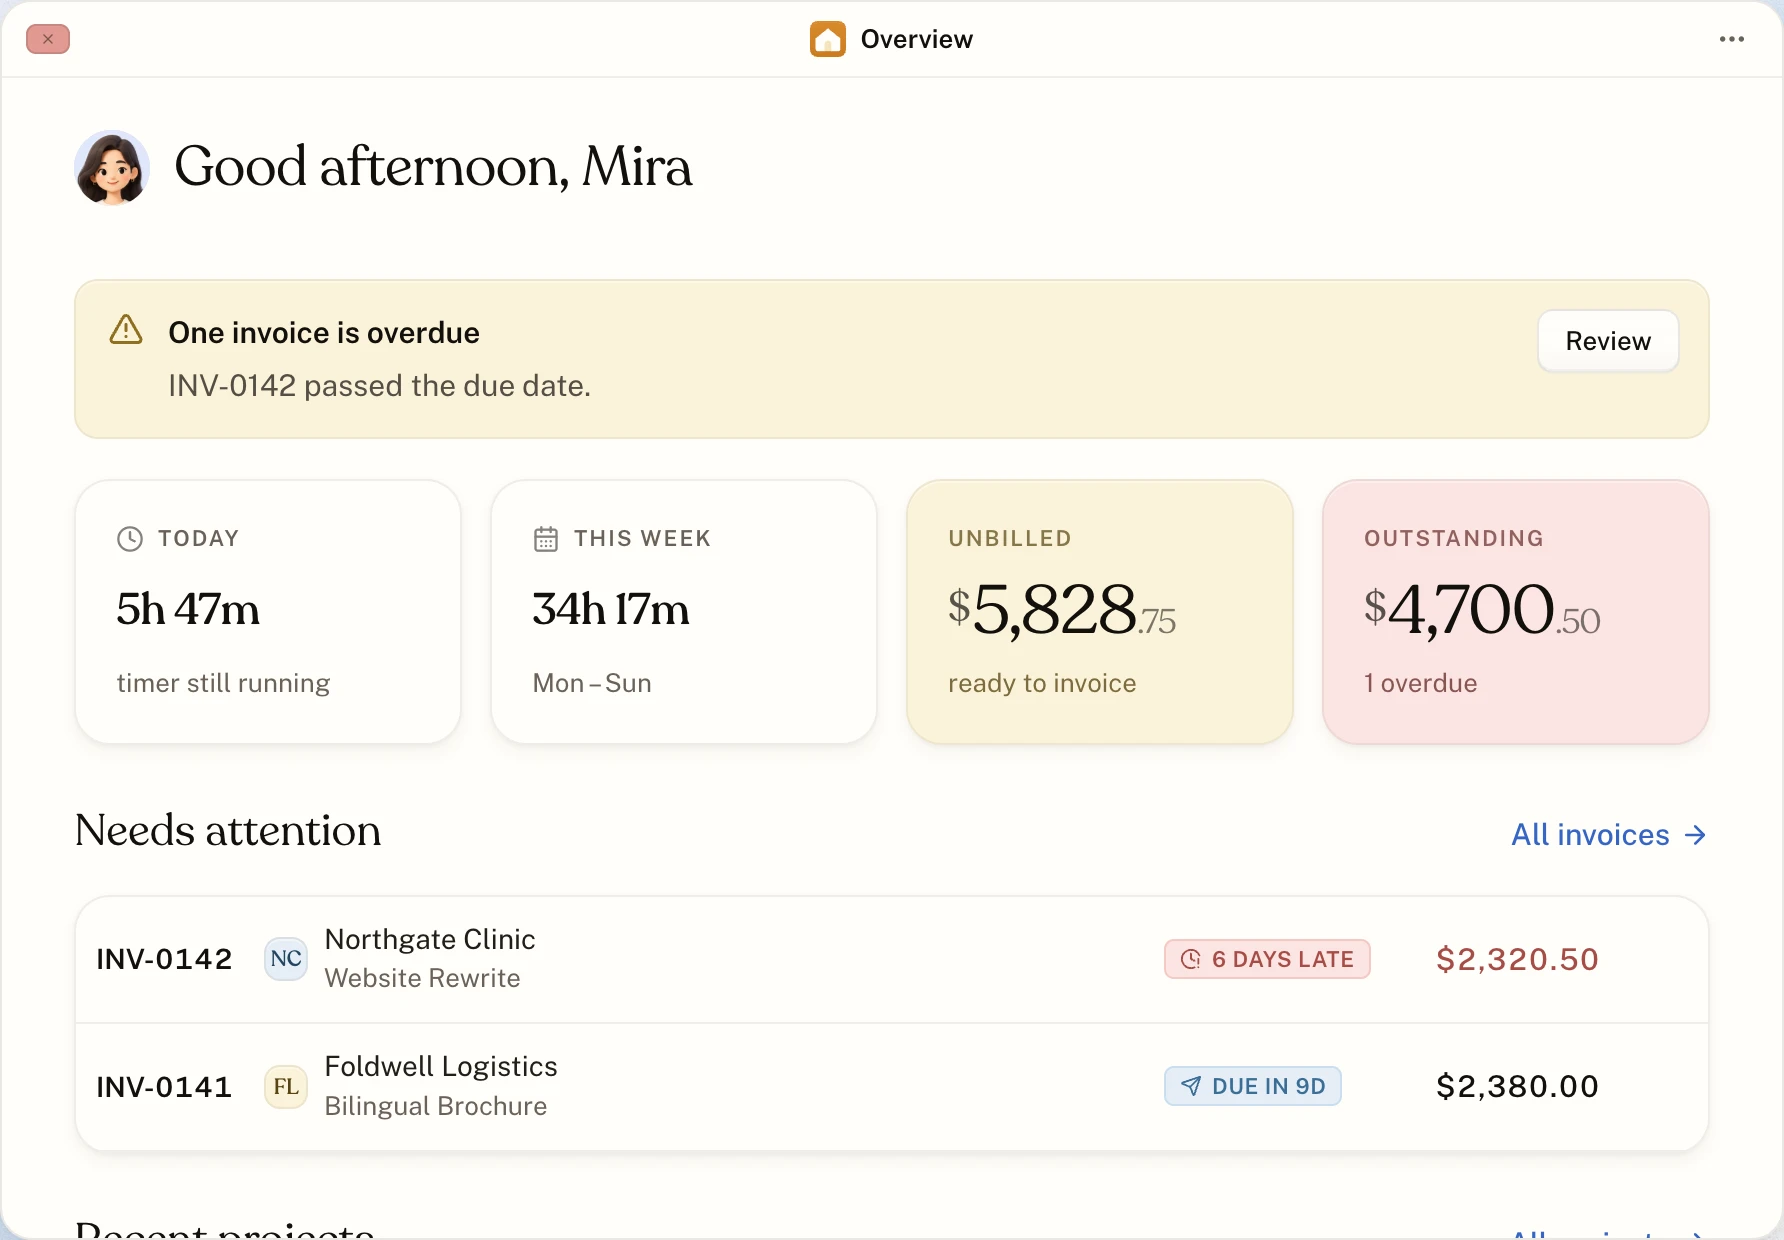The image size is (1784, 1240).
Task: Click the Needs attention section heading
Action: pyautogui.click(x=228, y=831)
